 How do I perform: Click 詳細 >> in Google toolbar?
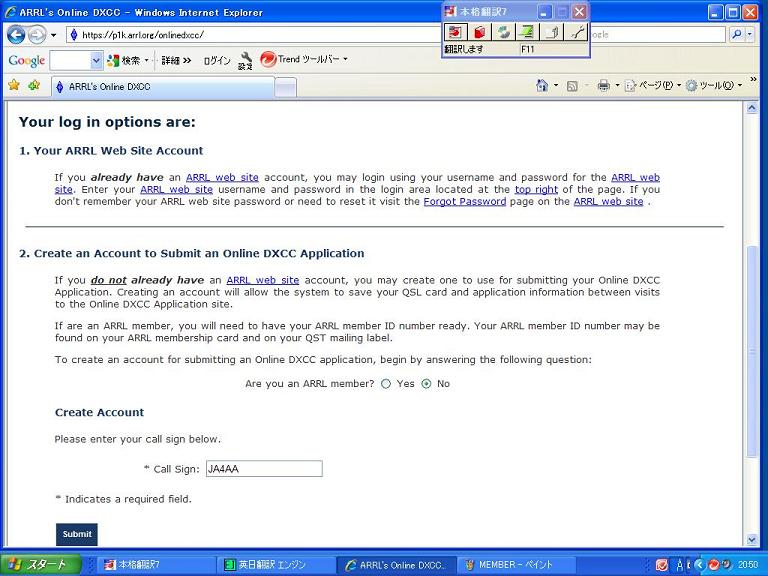[176, 60]
